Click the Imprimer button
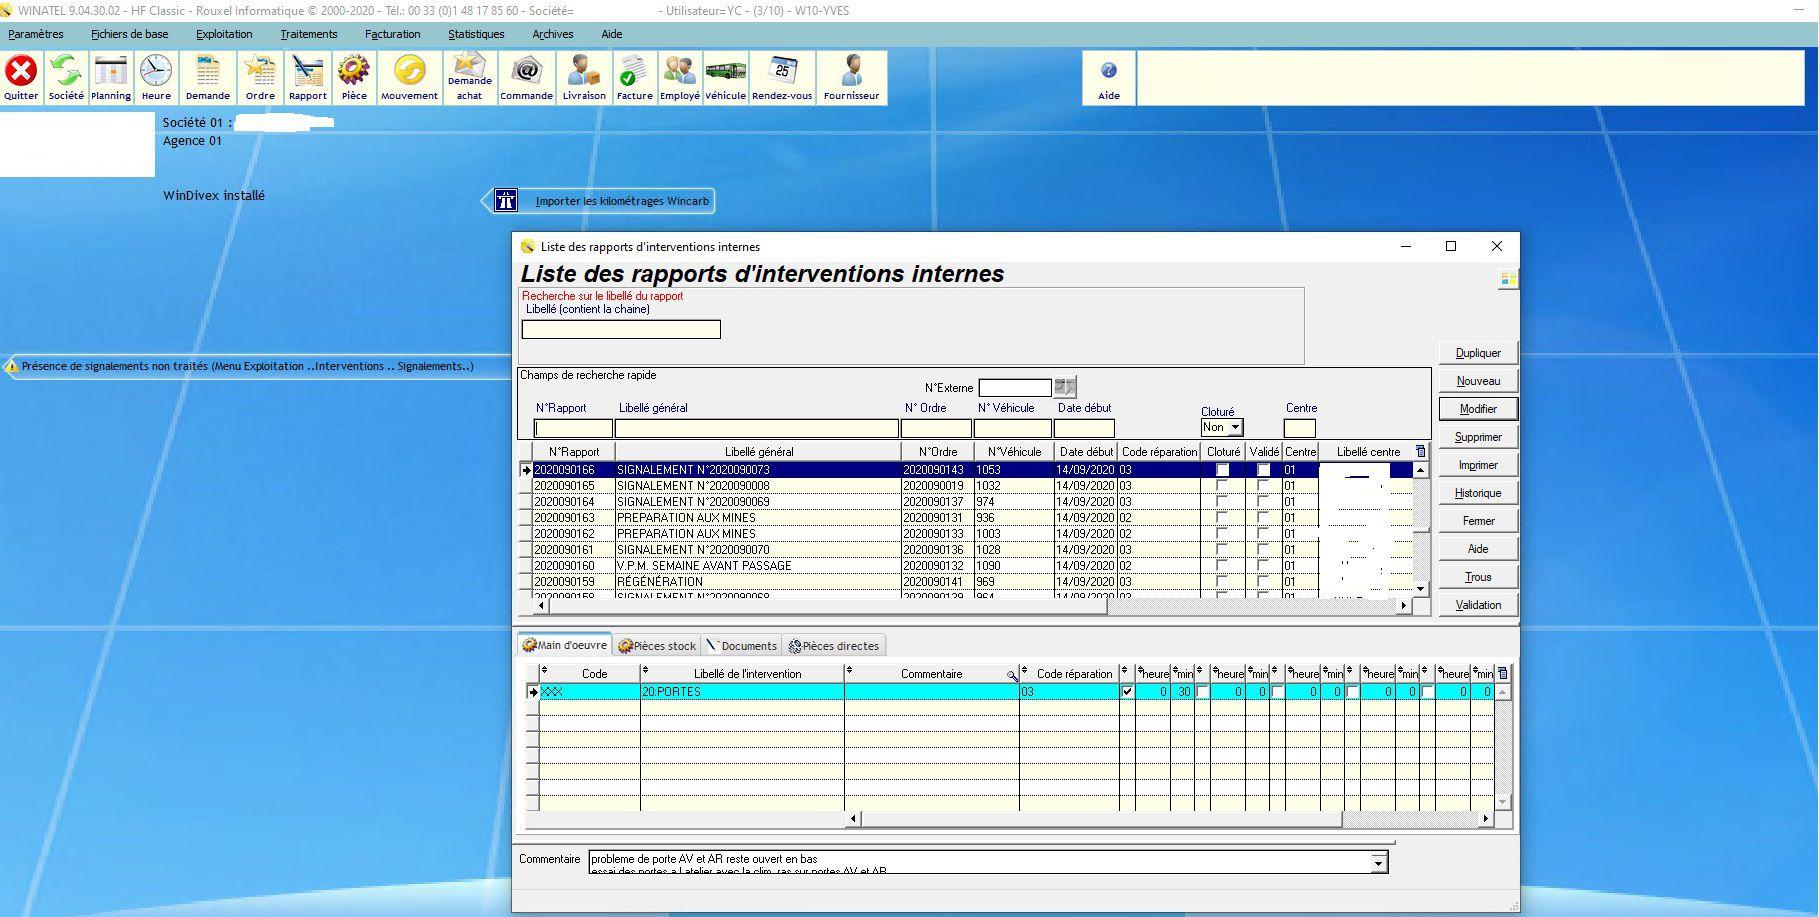Viewport: 1819px width, 917px height. coord(1478,465)
